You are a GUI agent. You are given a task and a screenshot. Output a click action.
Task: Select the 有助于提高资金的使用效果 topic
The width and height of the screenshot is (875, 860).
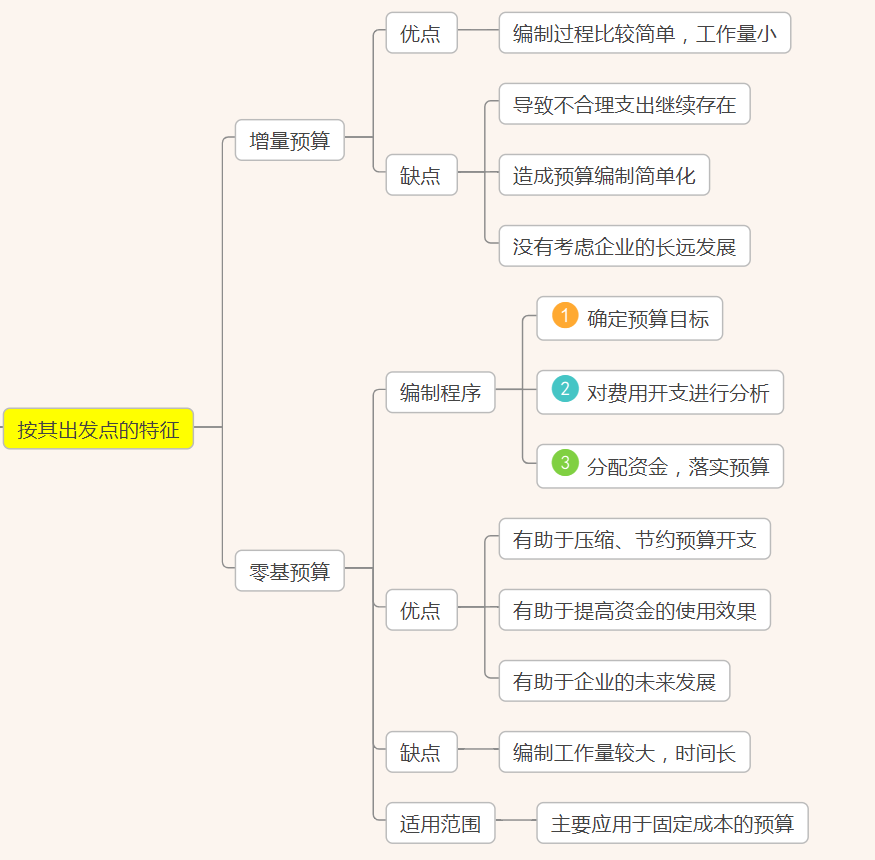click(634, 610)
